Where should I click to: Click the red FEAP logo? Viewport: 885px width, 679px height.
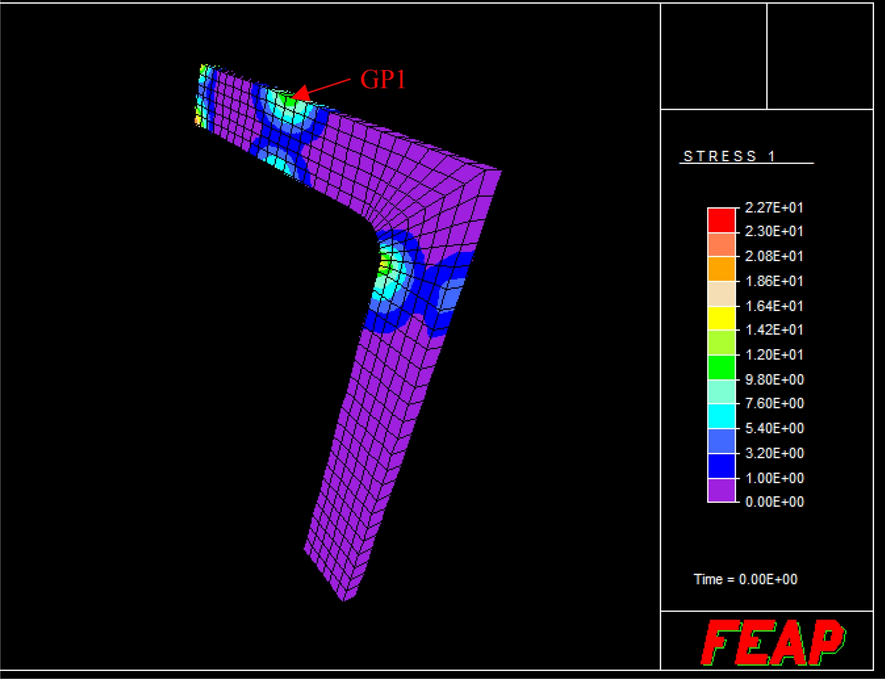click(772, 643)
